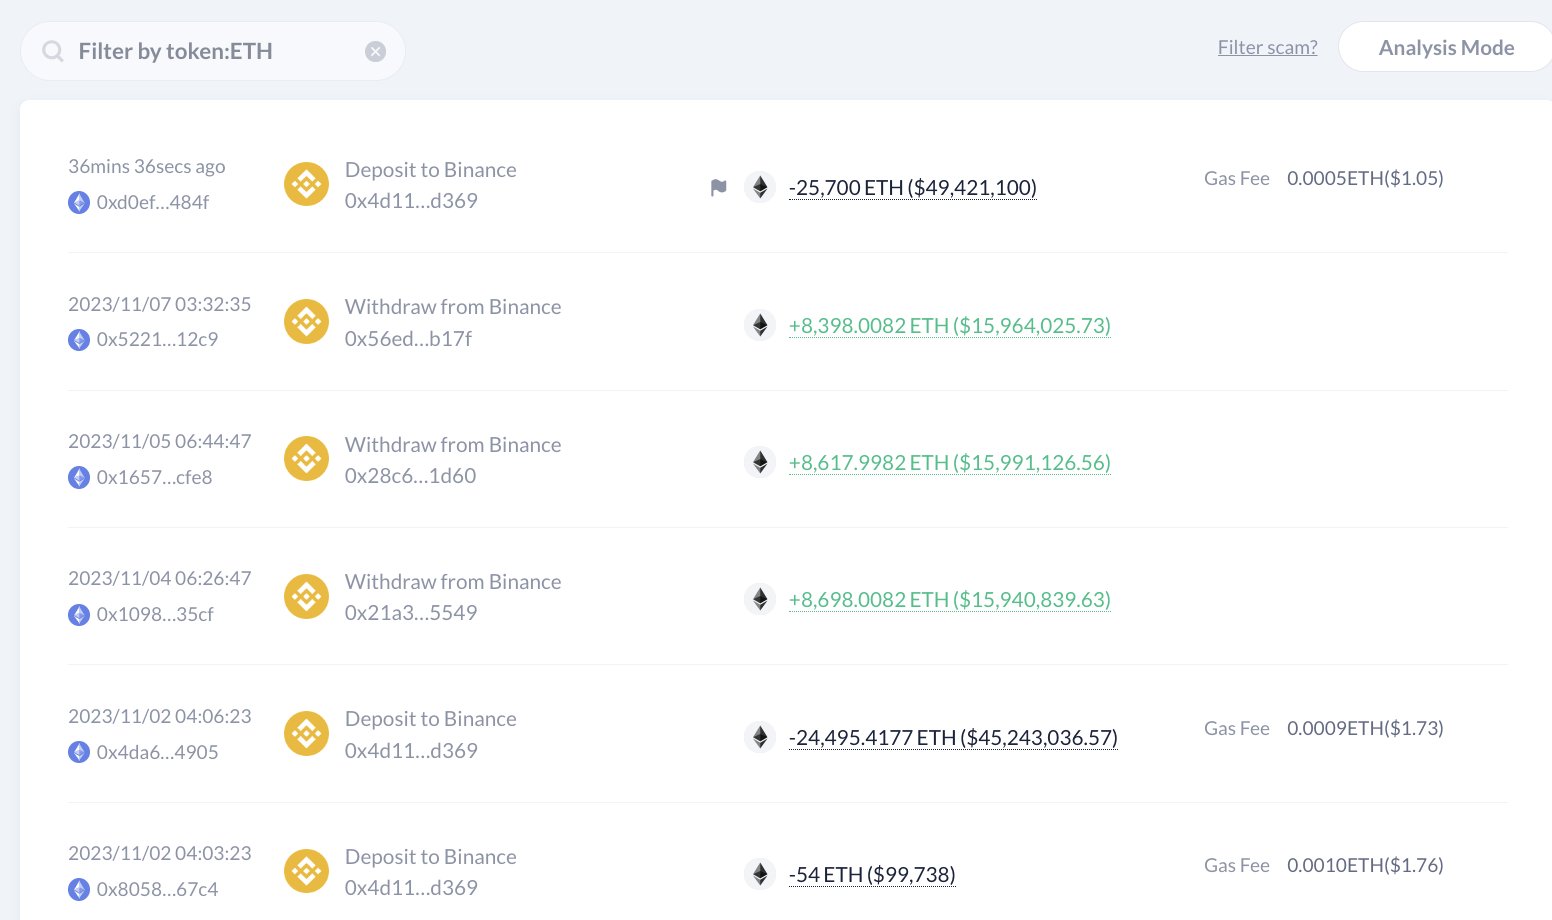Click Ethereum chain icon next to 0x8058...67c4
This screenshot has width=1552, height=920.
(x=79, y=889)
